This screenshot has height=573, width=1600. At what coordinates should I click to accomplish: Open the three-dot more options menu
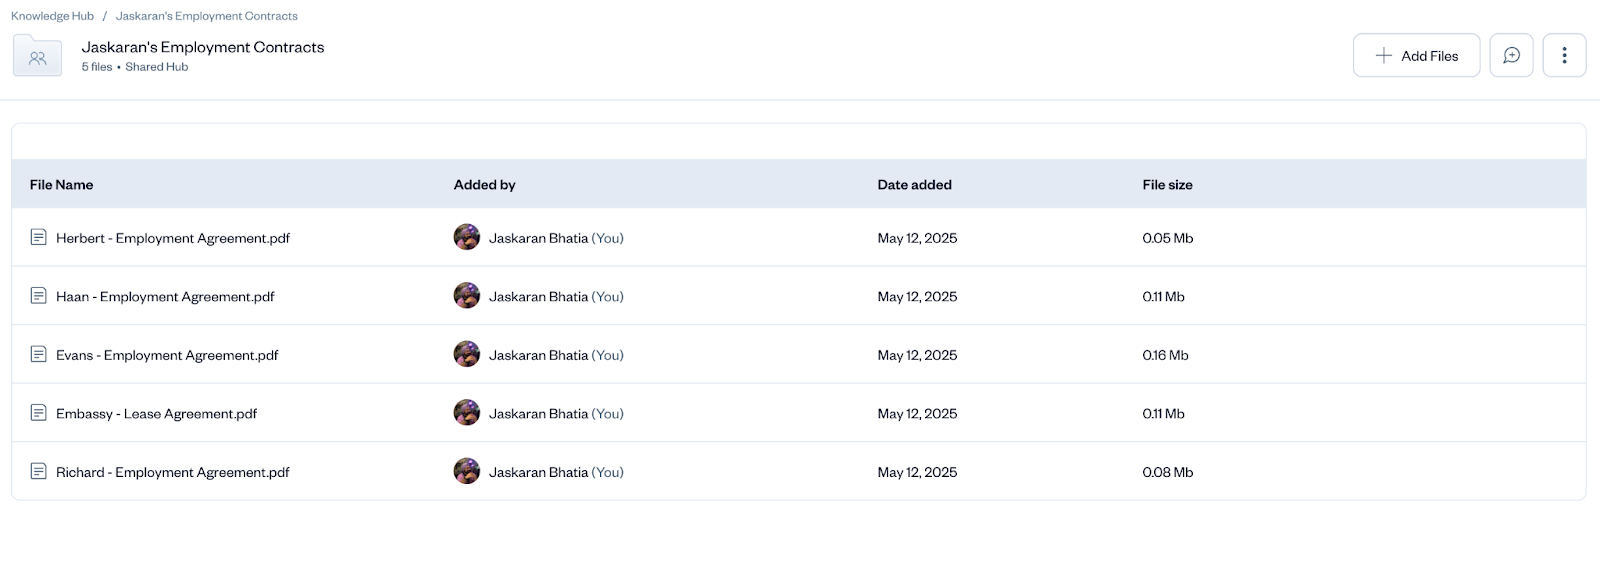[x=1564, y=56]
